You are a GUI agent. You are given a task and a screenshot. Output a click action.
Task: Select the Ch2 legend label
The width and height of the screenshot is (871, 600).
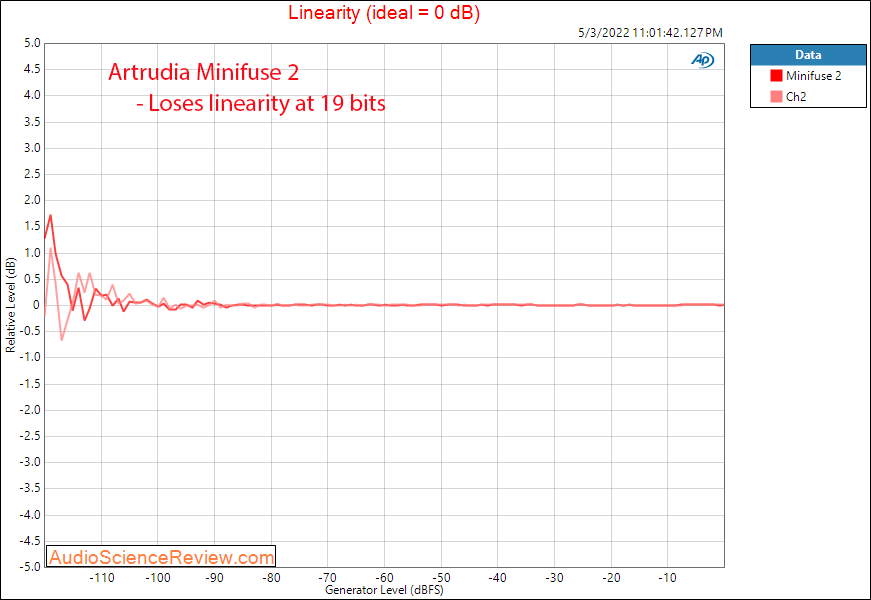(796, 97)
